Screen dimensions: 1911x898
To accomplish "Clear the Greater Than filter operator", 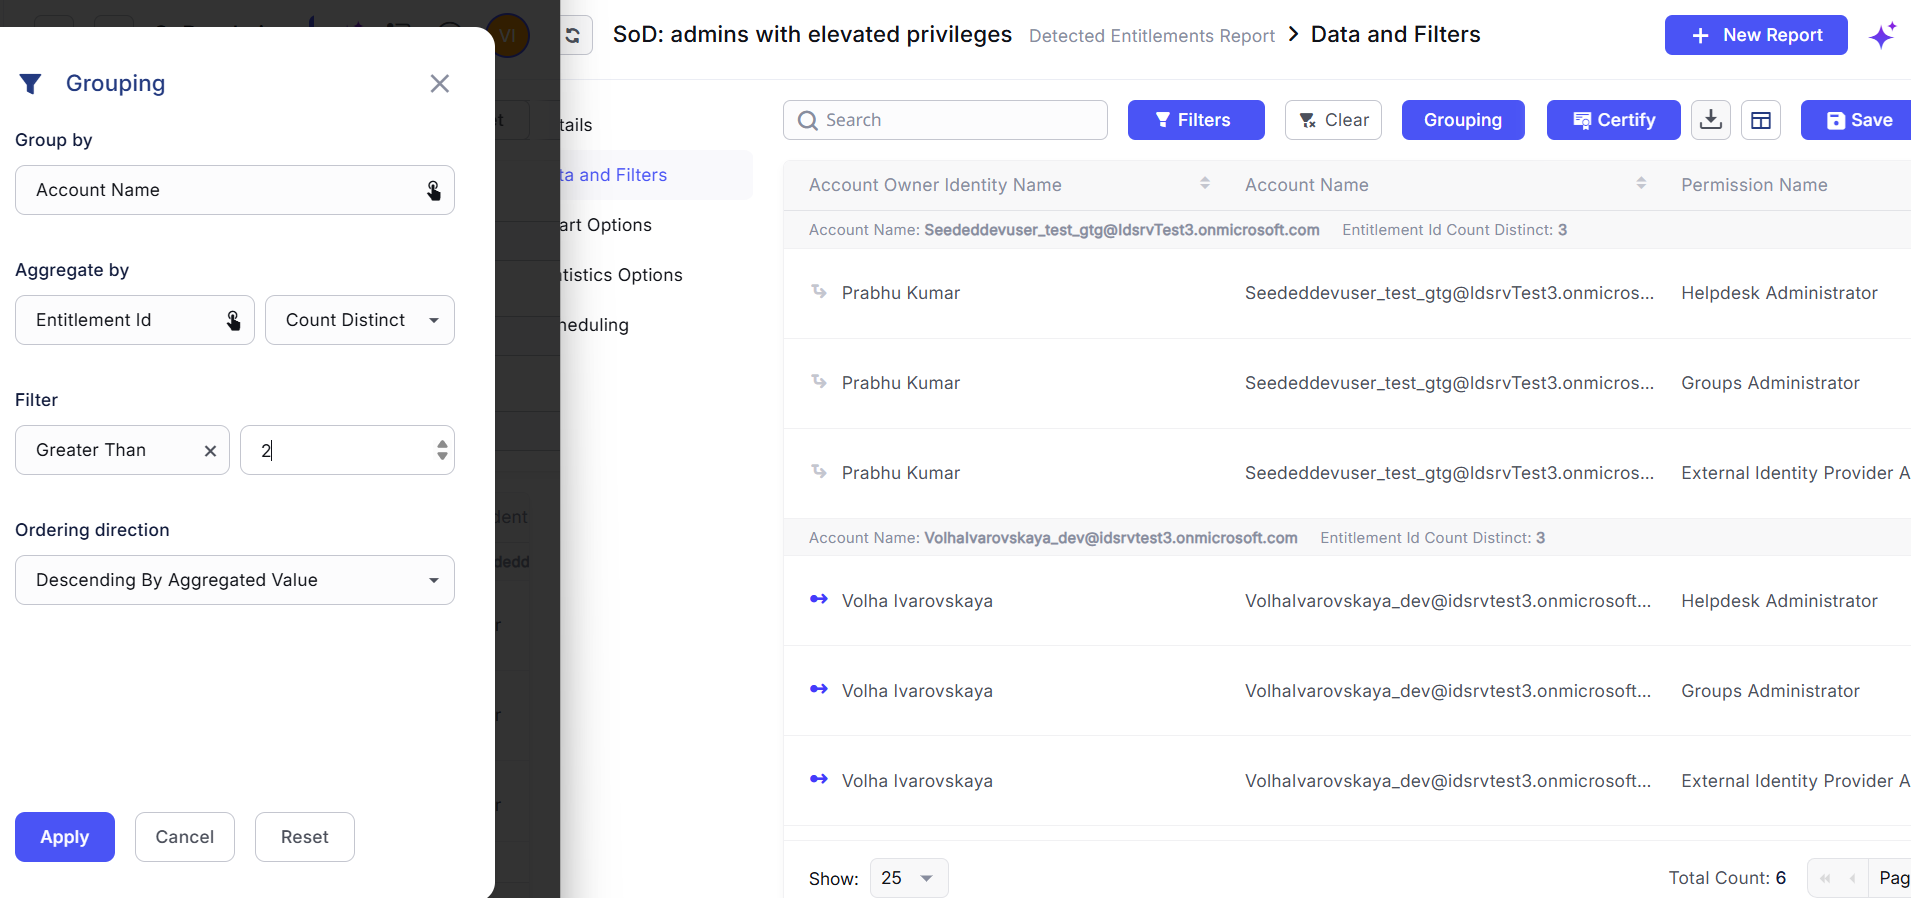I will click(210, 451).
